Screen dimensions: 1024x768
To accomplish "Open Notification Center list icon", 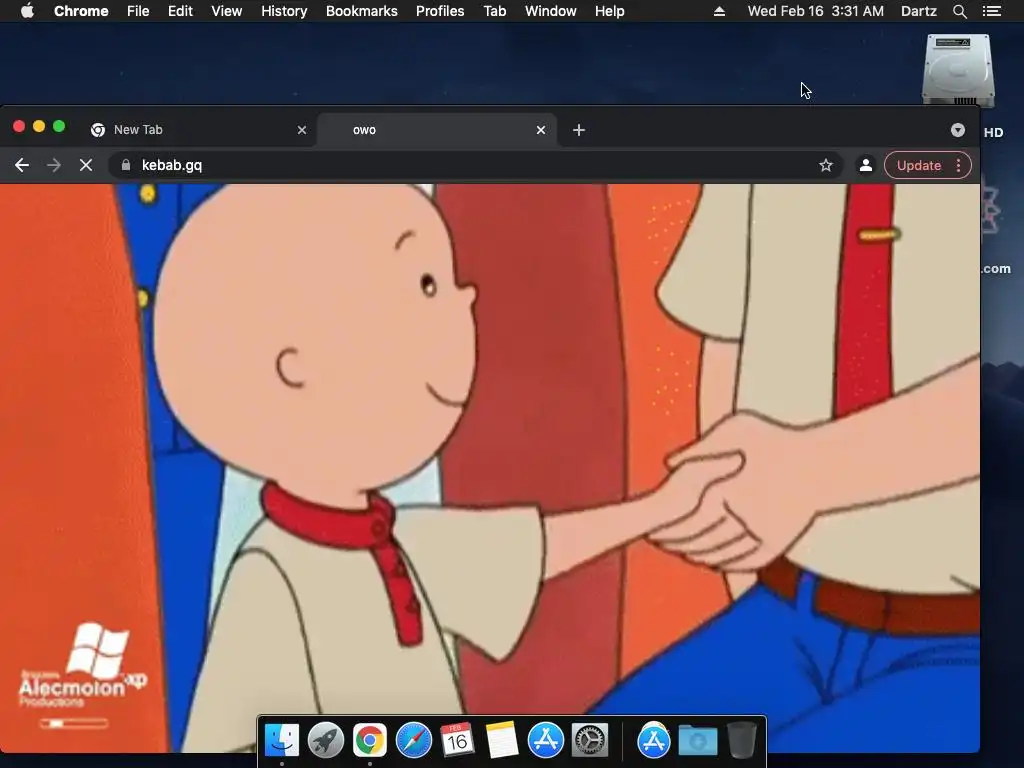I will (x=992, y=11).
